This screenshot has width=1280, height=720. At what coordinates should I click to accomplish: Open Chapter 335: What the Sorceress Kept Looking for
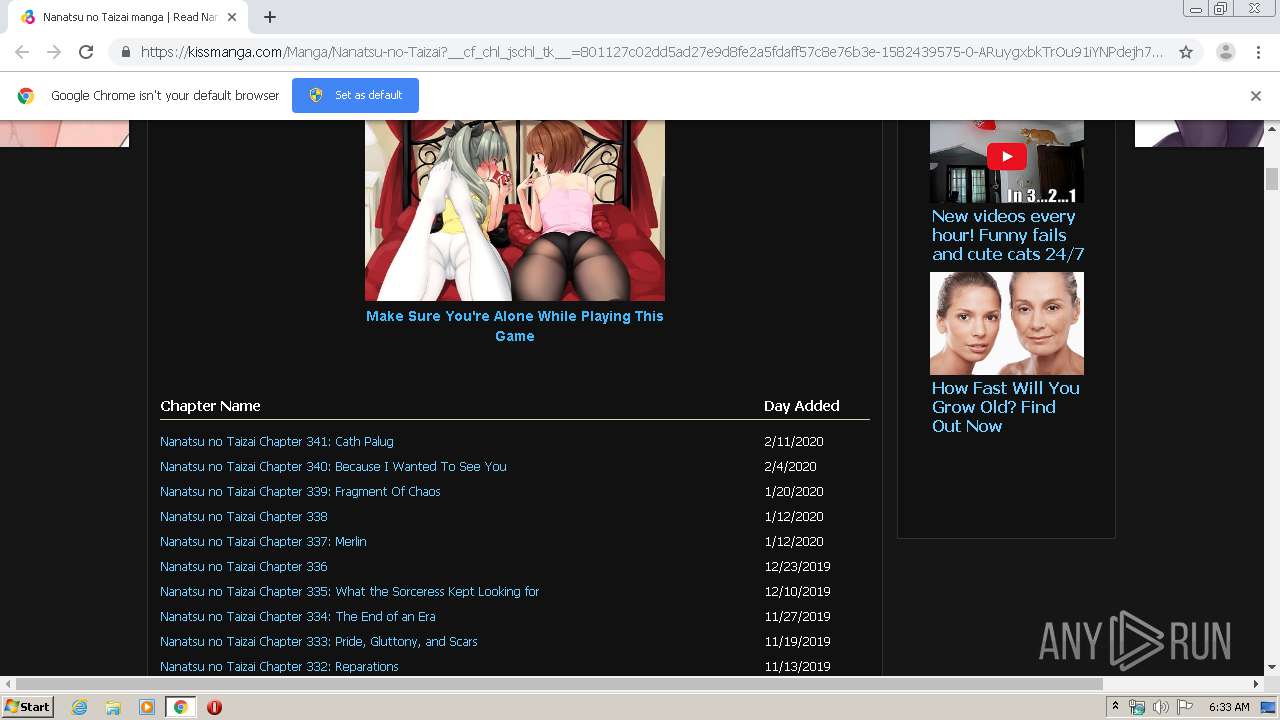click(350, 591)
